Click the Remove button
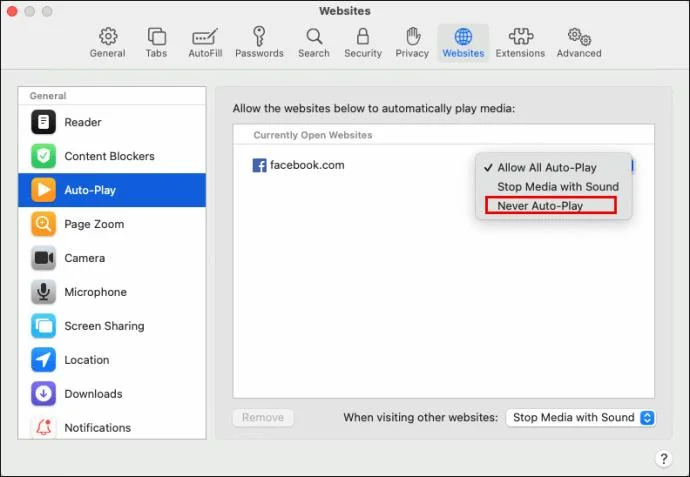The image size is (690, 477). [x=263, y=417]
